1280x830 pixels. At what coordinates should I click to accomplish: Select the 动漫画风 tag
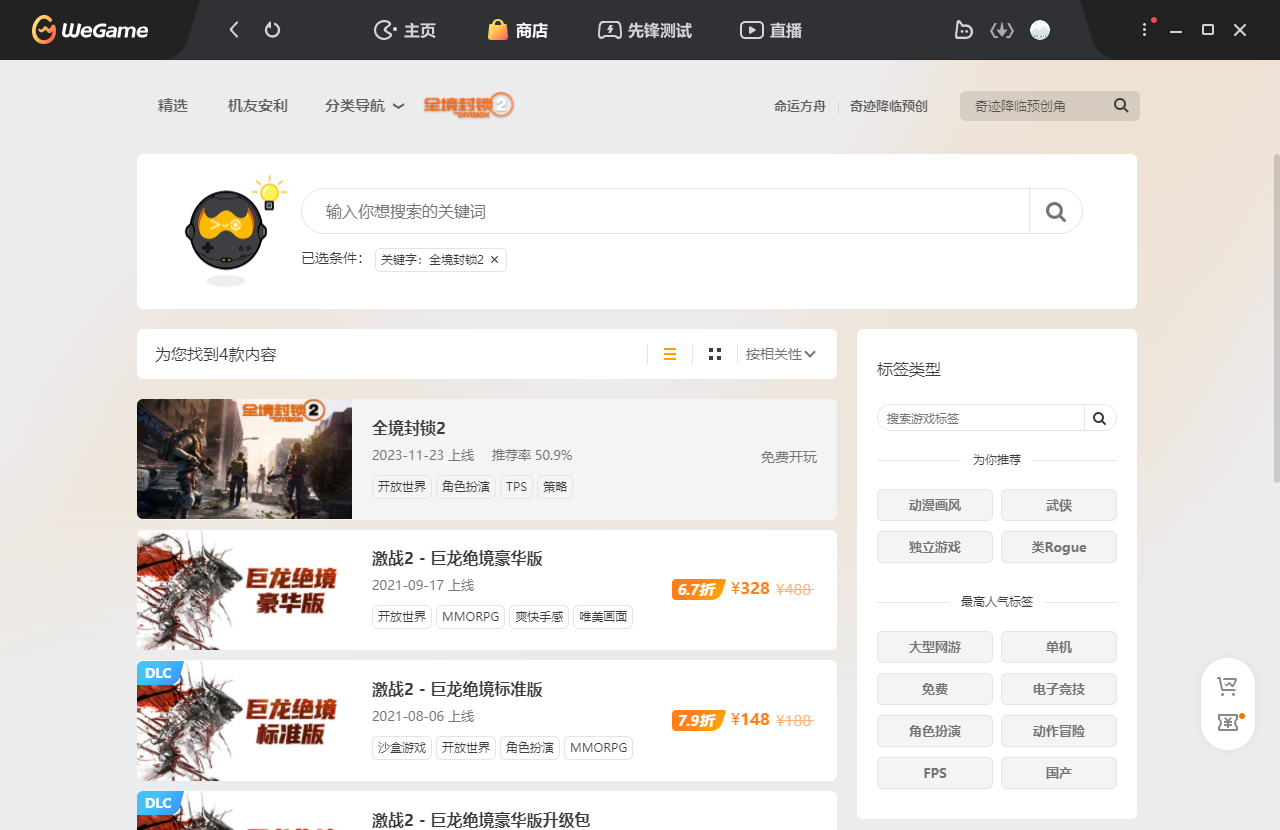coord(935,505)
